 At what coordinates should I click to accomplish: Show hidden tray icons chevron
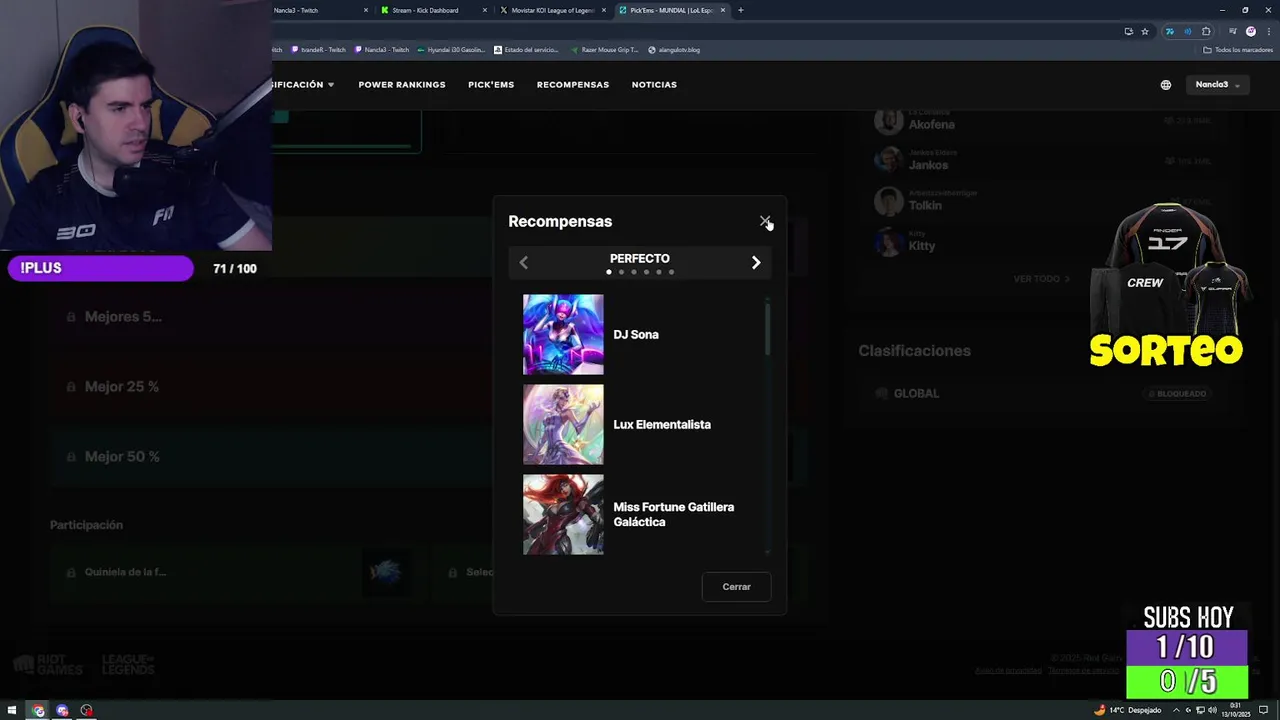(x=1177, y=710)
